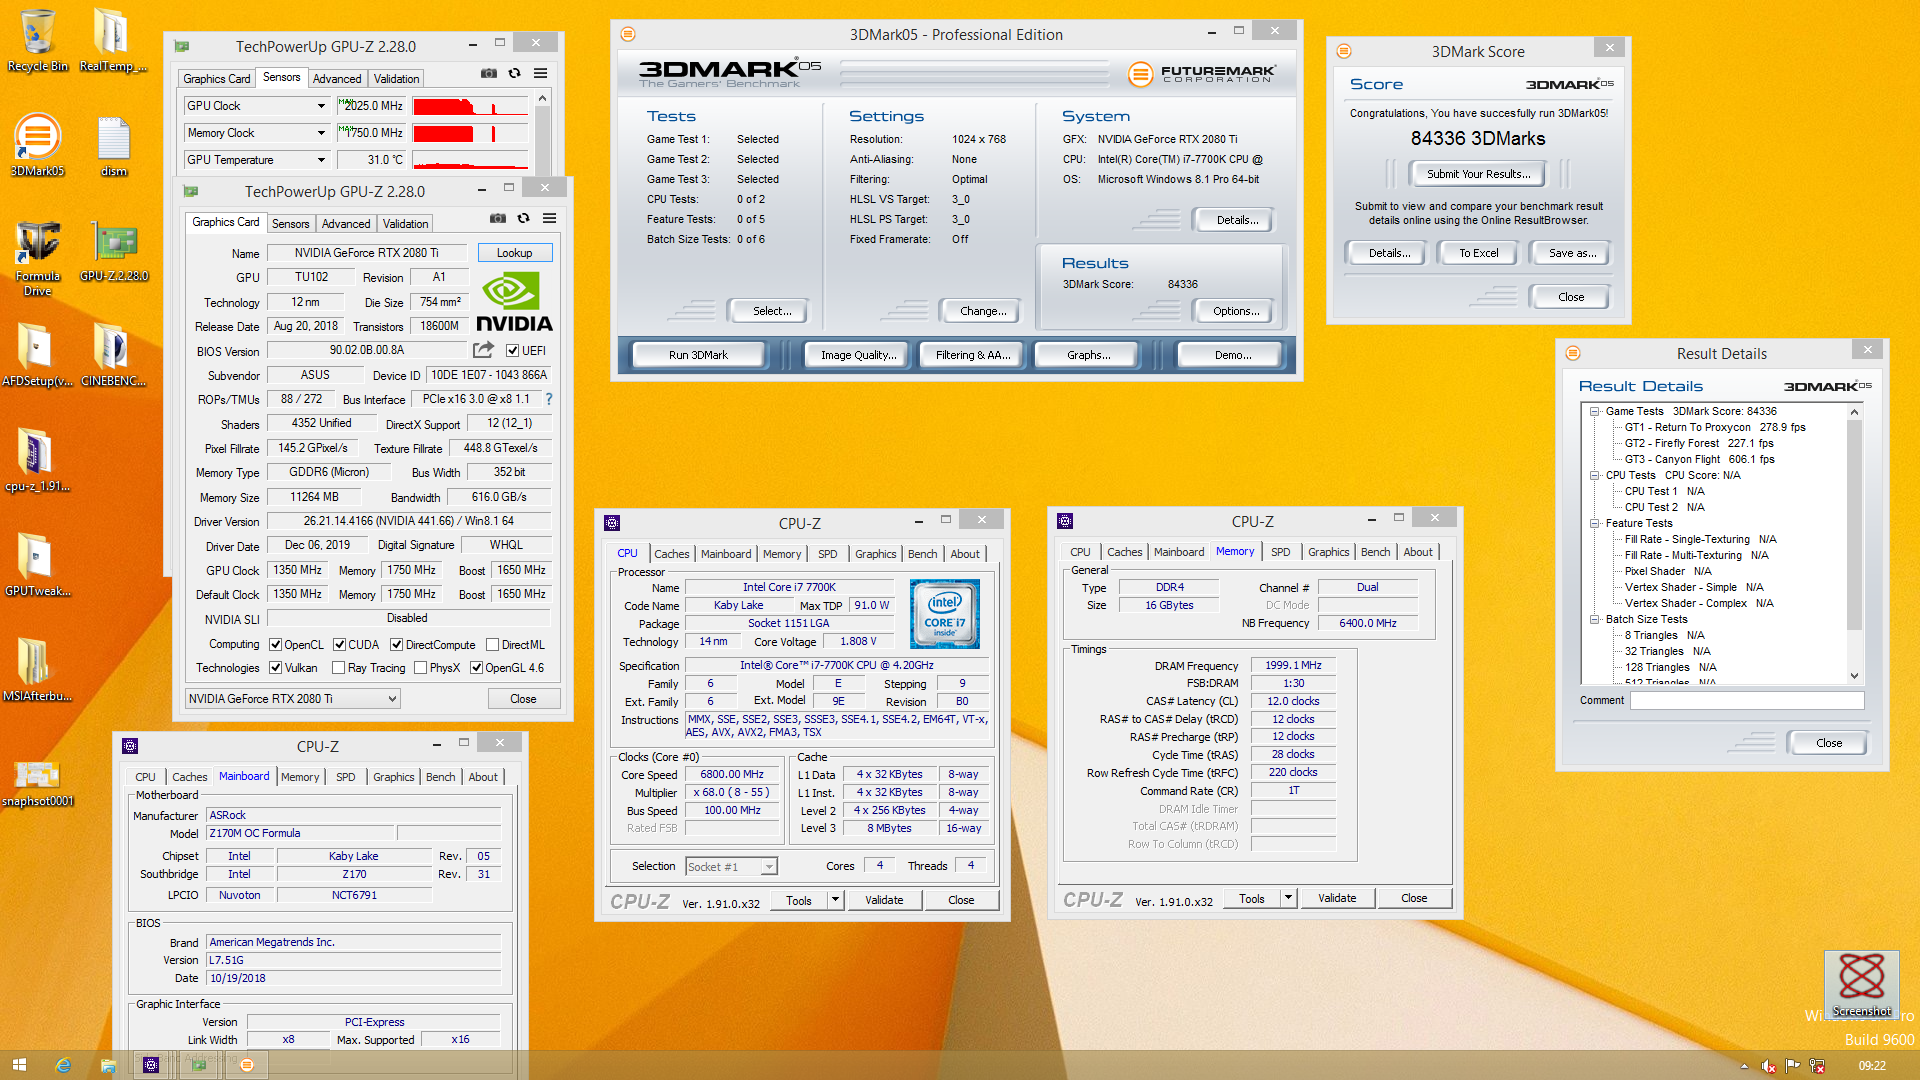The height and width of the screenshot is (1080, 1920).
Task: Click the Image Quality button in 3DMark05
Action: 858,355
